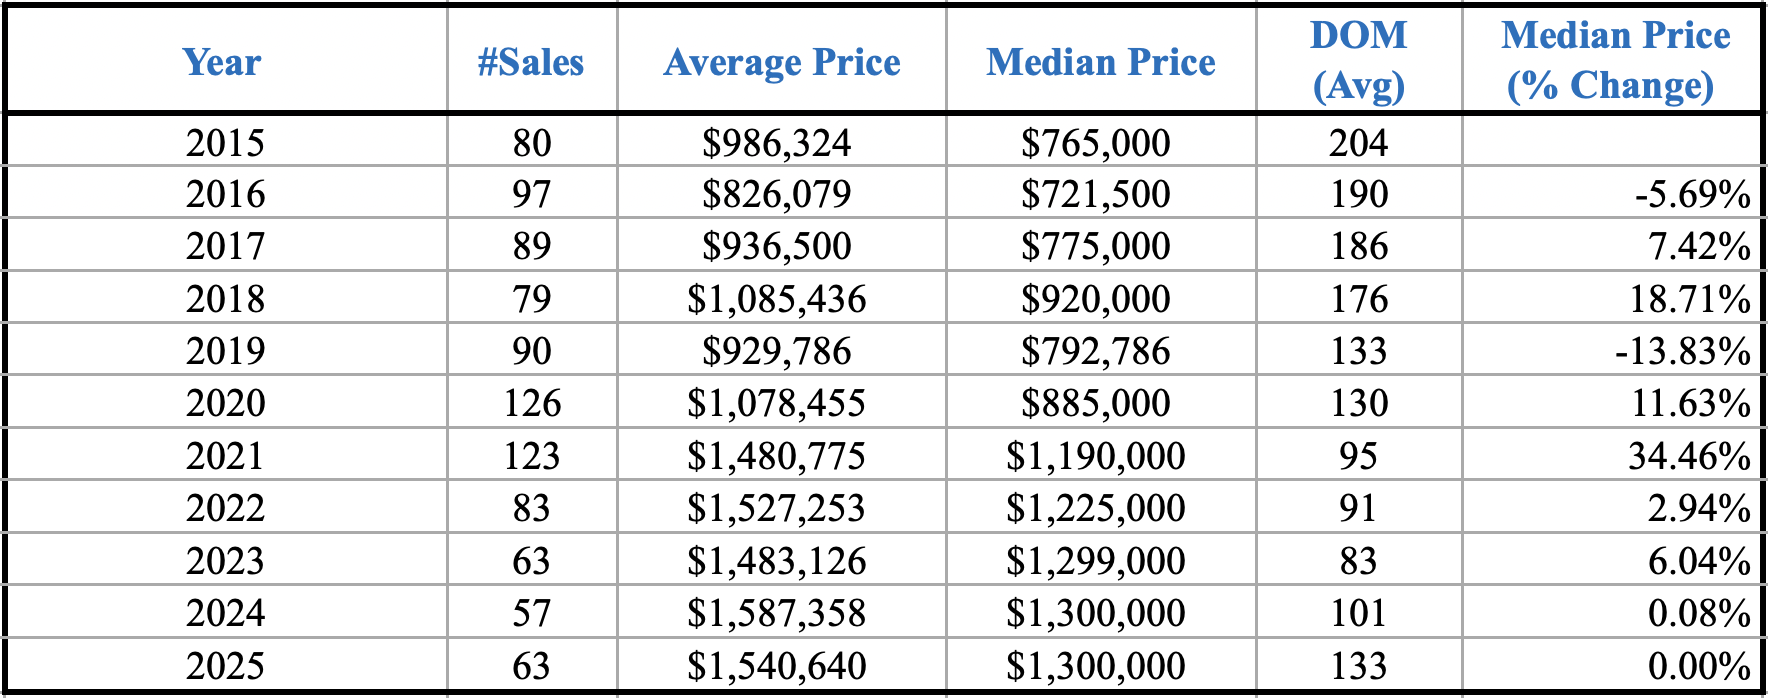Viewport: 1768px width, 698px height.
Task: Select the 126 sales cell for 2020
Action: point(532,403)
